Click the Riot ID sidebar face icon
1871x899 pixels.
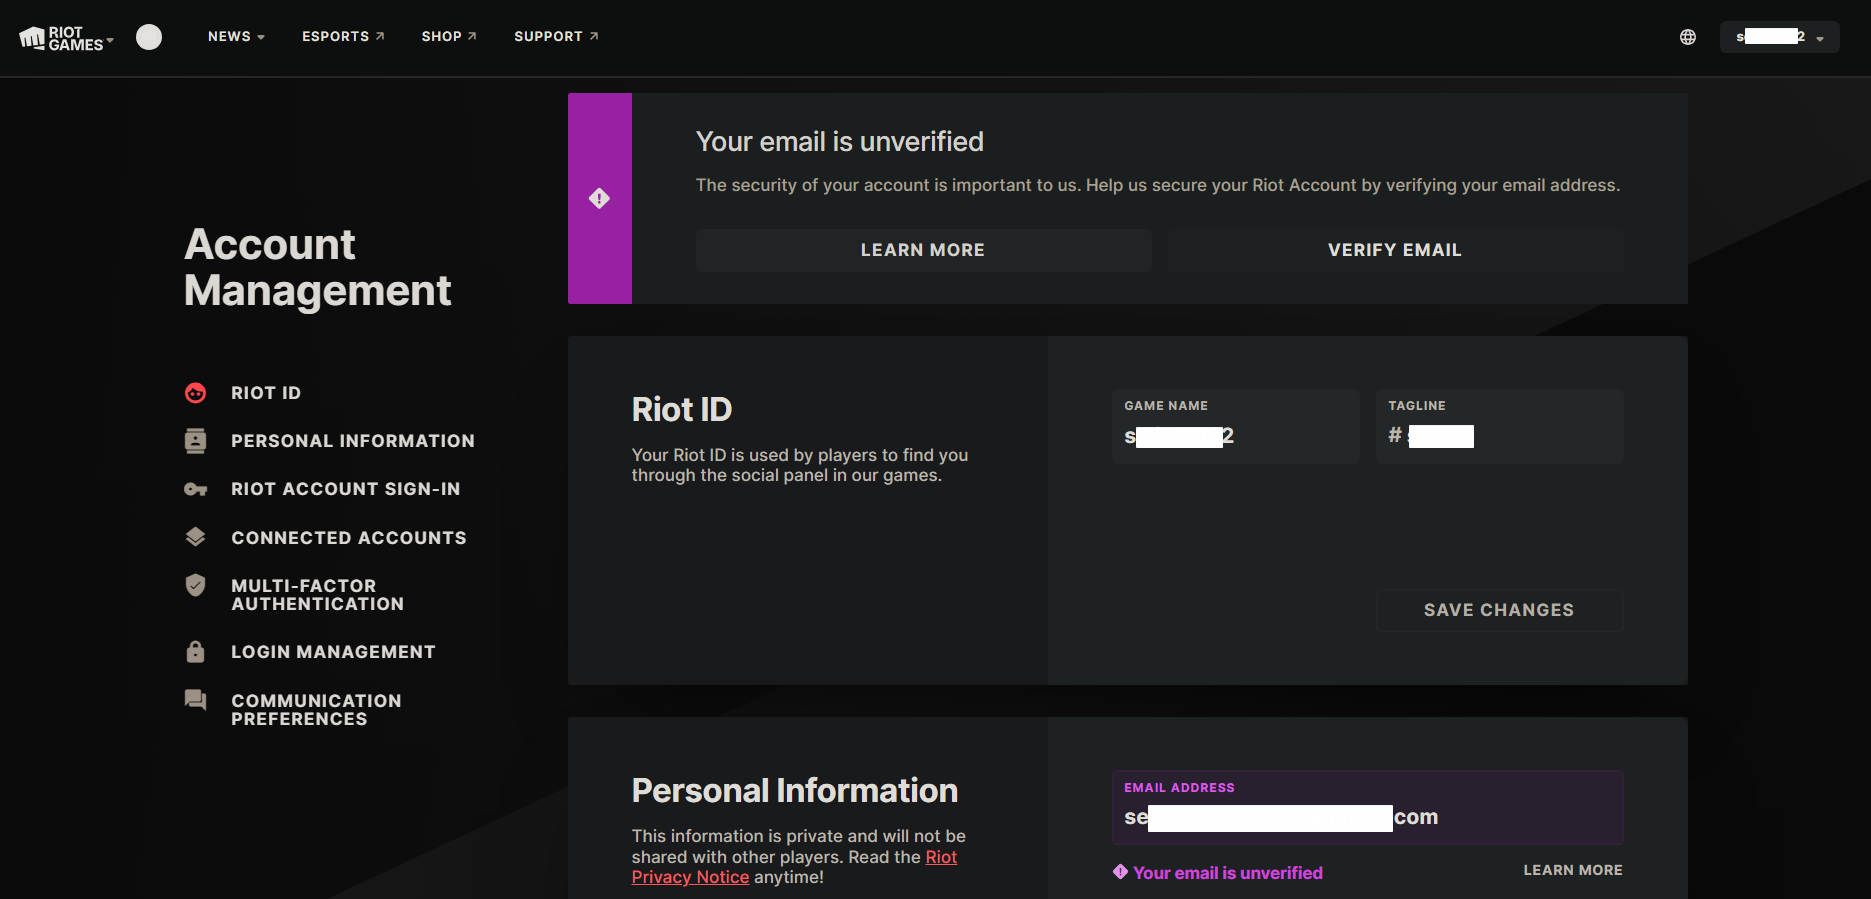pyautogui.click(x=196, y=393)
